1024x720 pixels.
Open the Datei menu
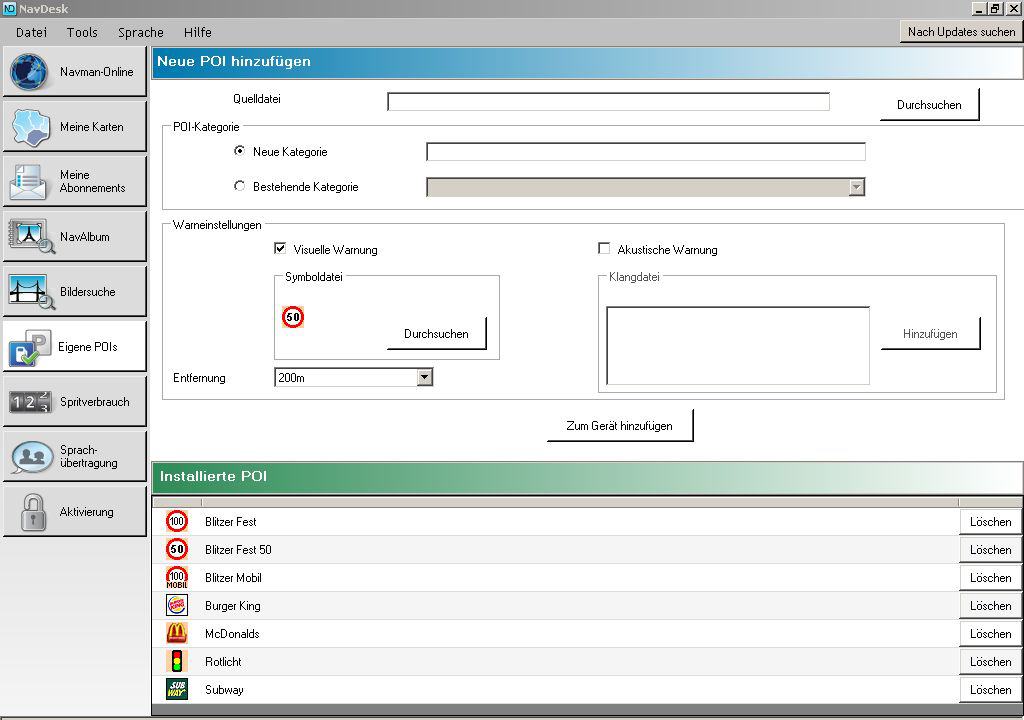[31, 32]
